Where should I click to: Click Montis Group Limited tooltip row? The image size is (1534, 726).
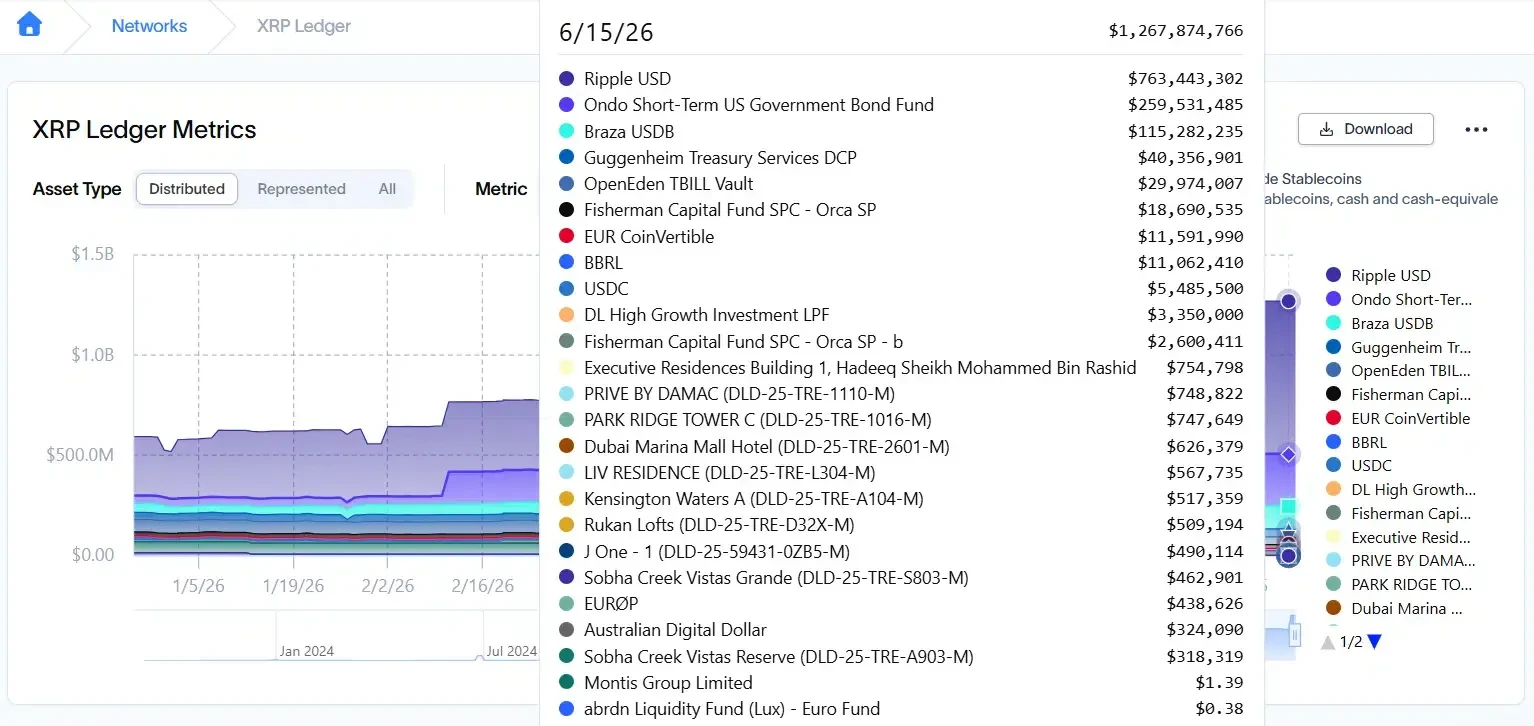(x=901, y=683)
